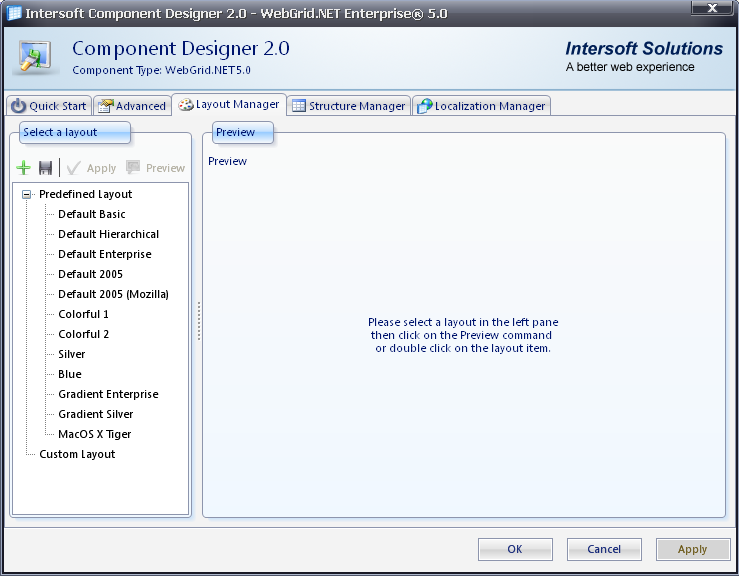Viewport: 739px width, 577px height.
Task: Click the title bar application icon
Action: pos(14,13)
